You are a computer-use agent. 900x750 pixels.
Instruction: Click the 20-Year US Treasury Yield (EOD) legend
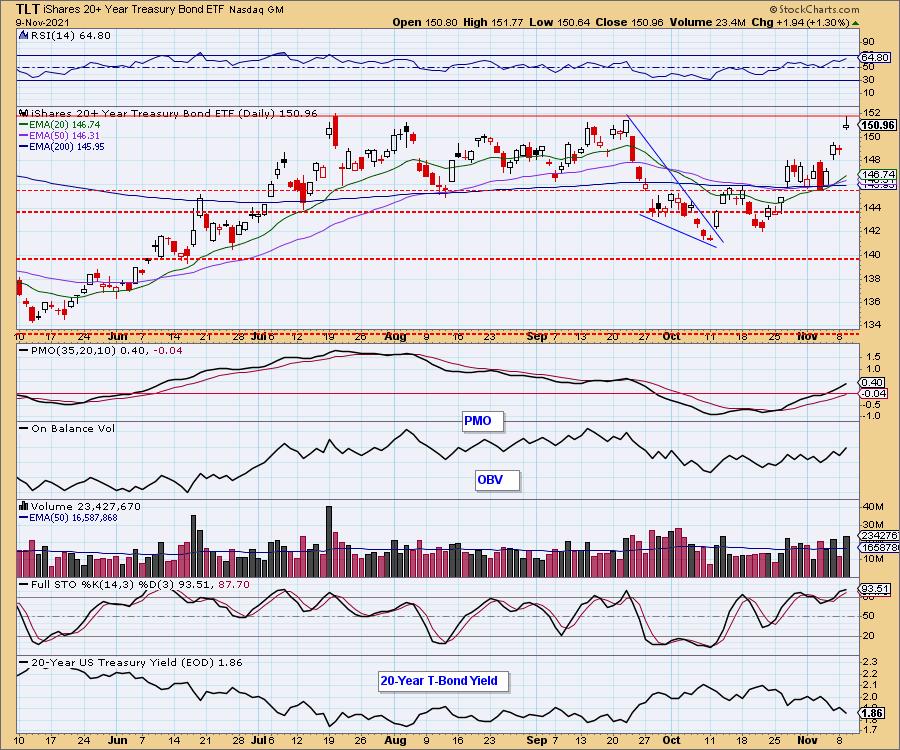(x=131, y=662)
